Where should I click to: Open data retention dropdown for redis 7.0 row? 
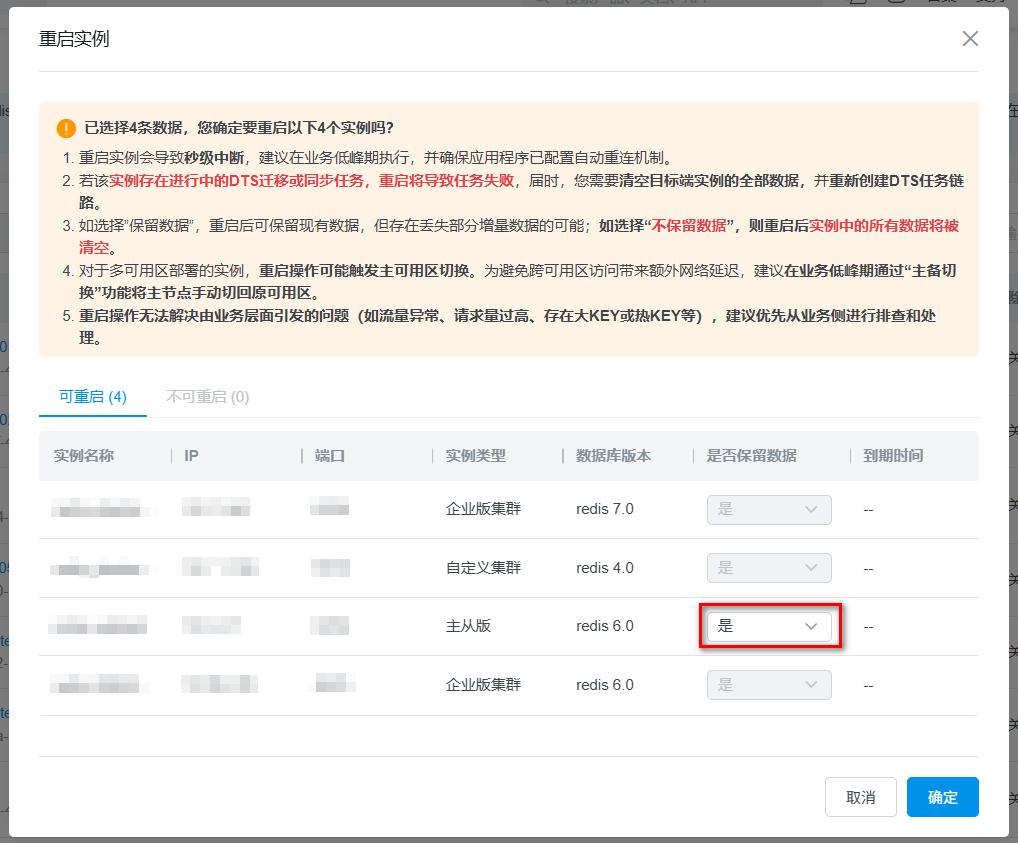(769, 509)
